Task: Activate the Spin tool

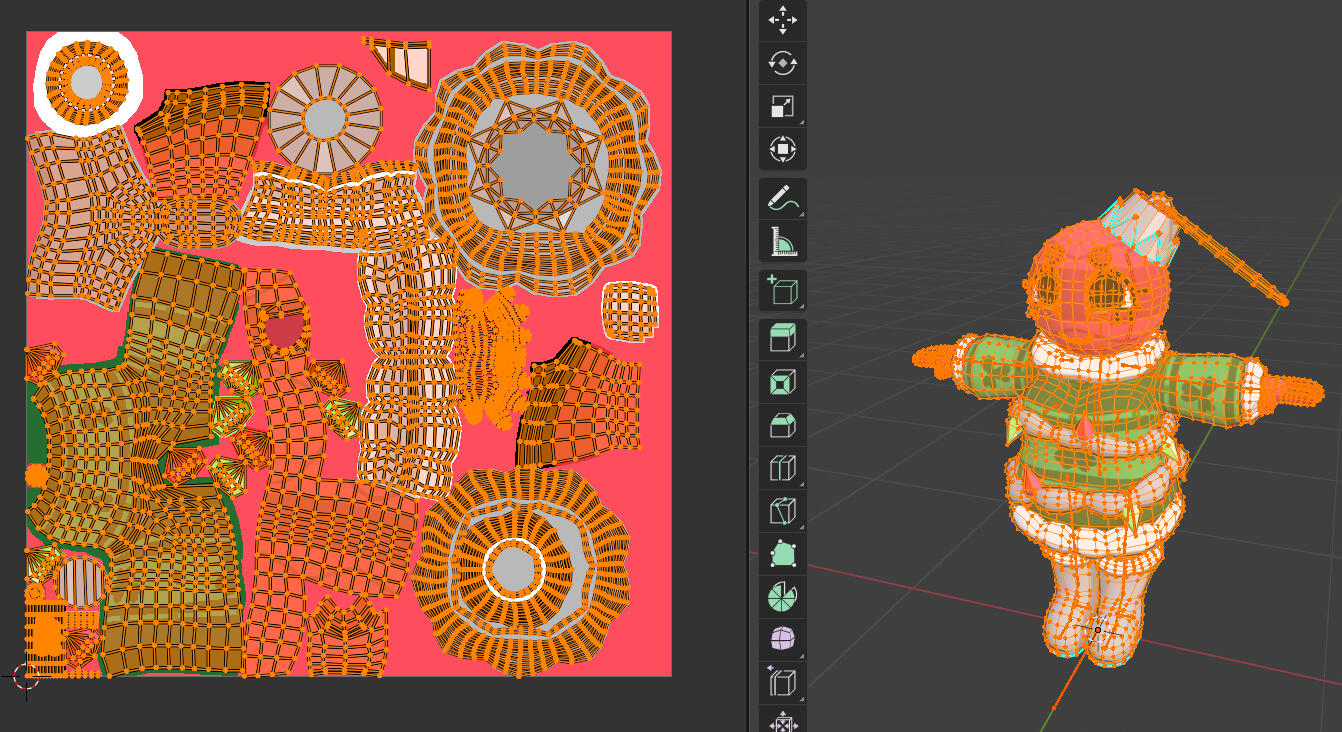Action: click(x=782, y=597)
